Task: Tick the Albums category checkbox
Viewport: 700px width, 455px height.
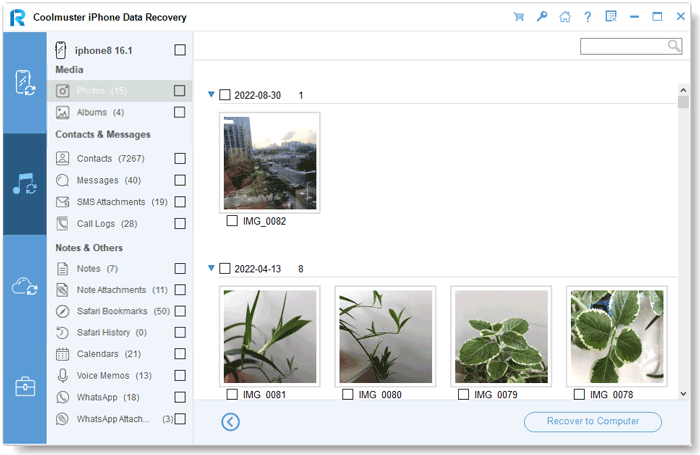Action: point(179,112)
